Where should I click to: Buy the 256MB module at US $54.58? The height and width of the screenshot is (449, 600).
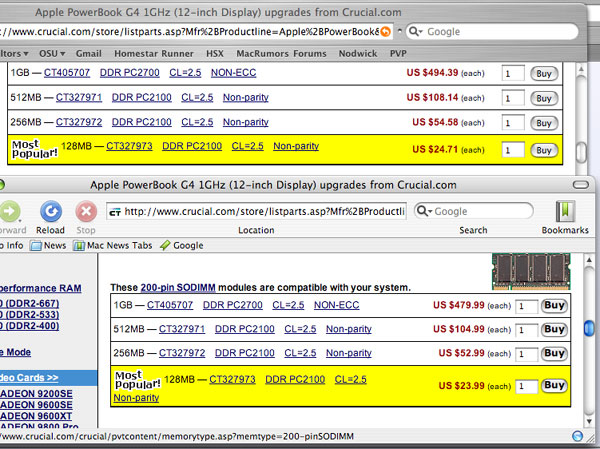pyautogui.click(x=544, y=123)
